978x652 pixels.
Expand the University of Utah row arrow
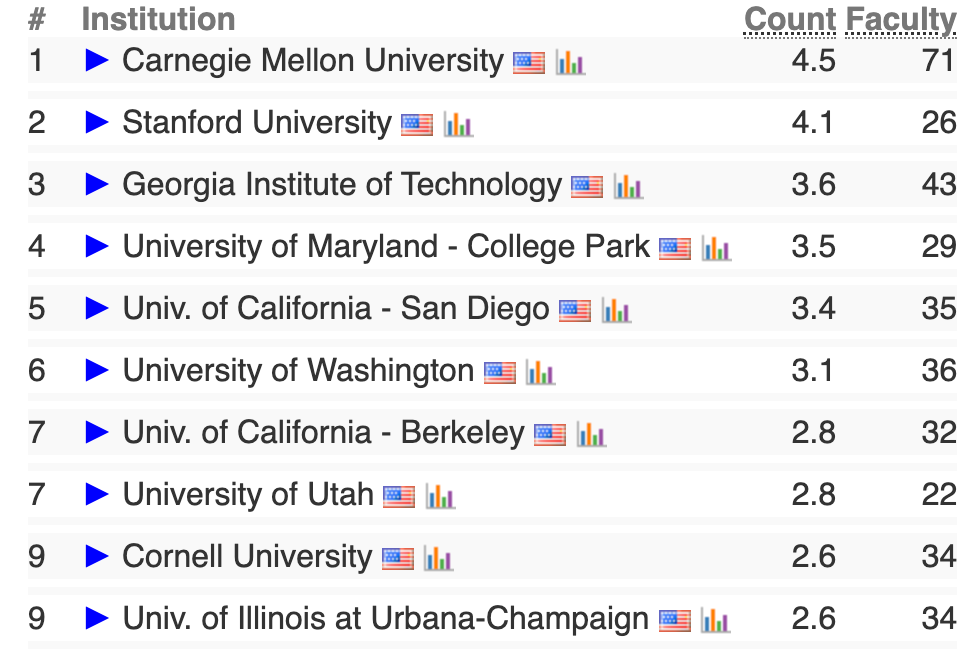click(97, 494)
